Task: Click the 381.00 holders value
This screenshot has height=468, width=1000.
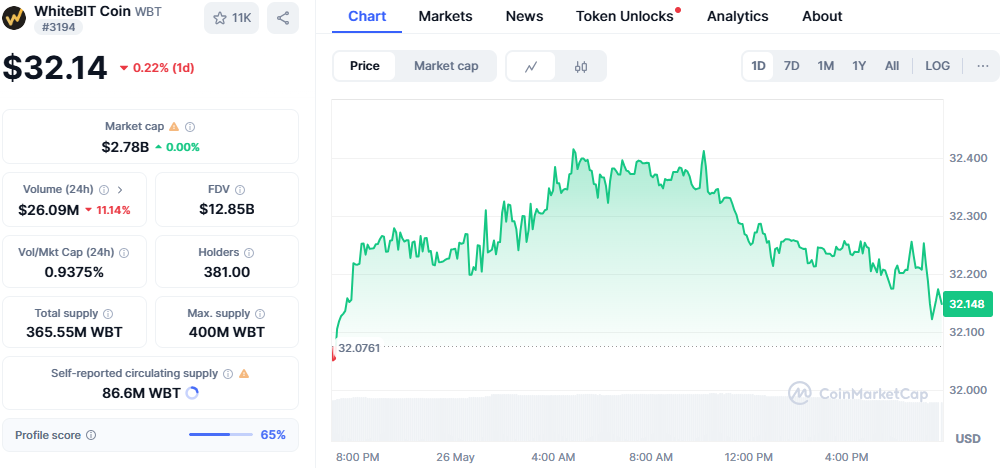Action: (227, 272)
